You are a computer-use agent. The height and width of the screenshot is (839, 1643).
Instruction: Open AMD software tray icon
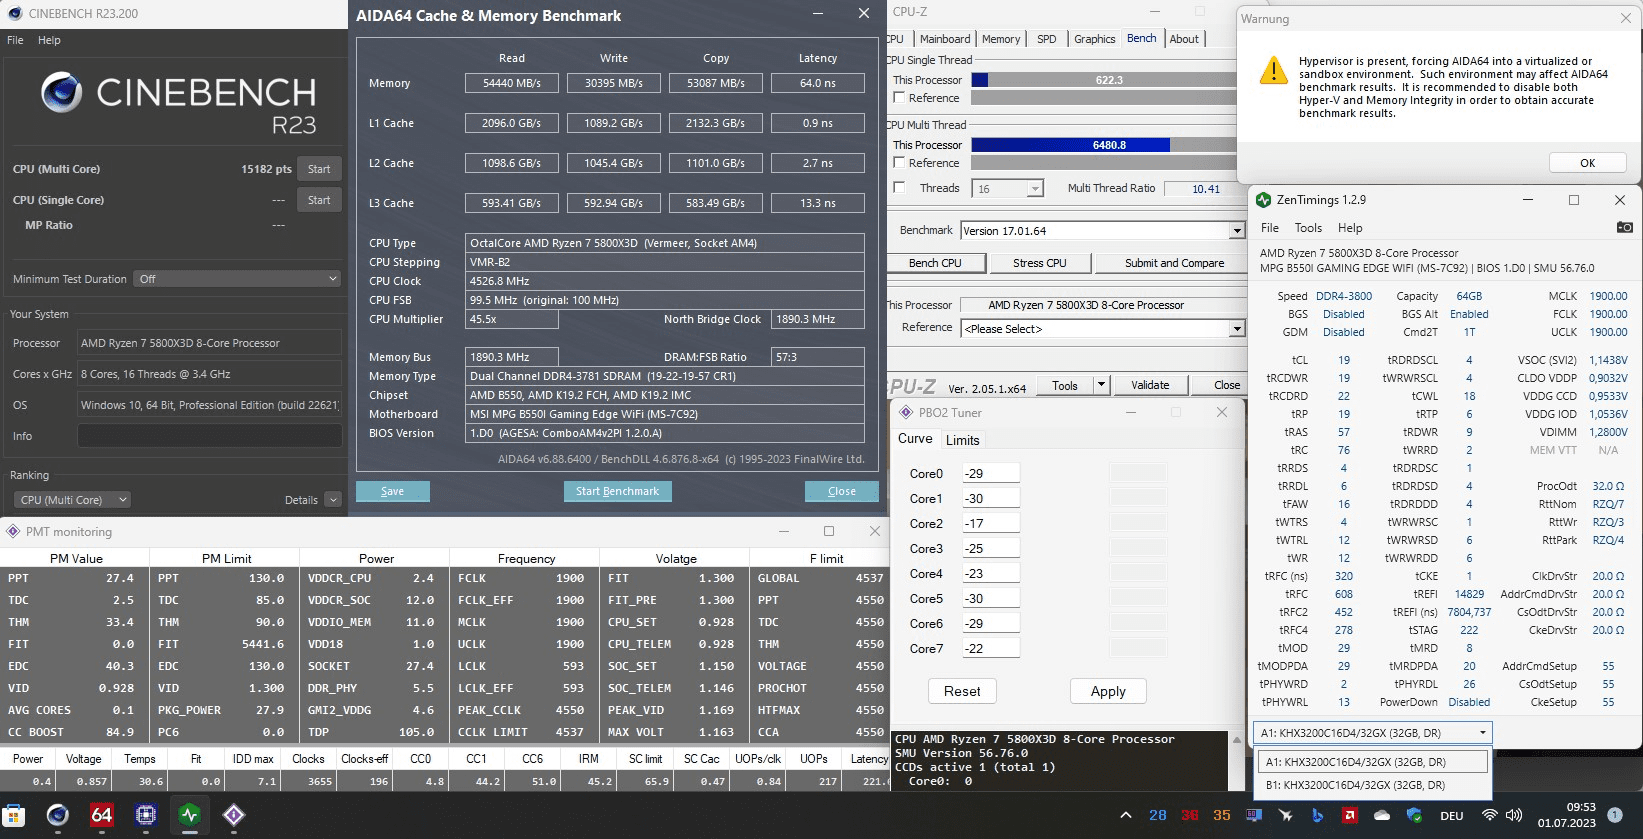[1349, 815]
